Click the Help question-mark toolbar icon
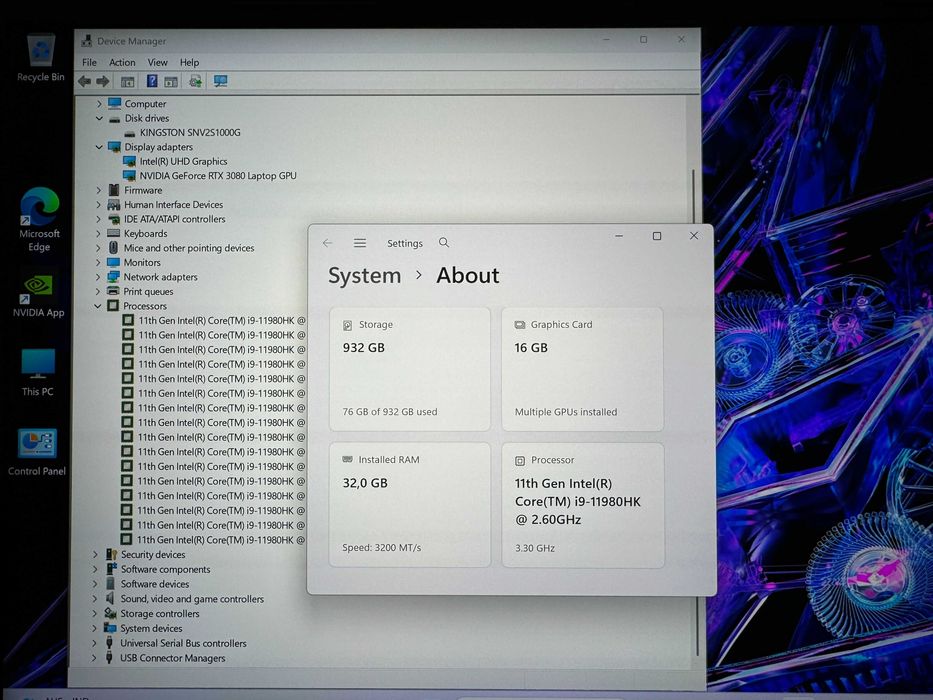This screenshot has width=933, height=700. click(x=152, y=81)
